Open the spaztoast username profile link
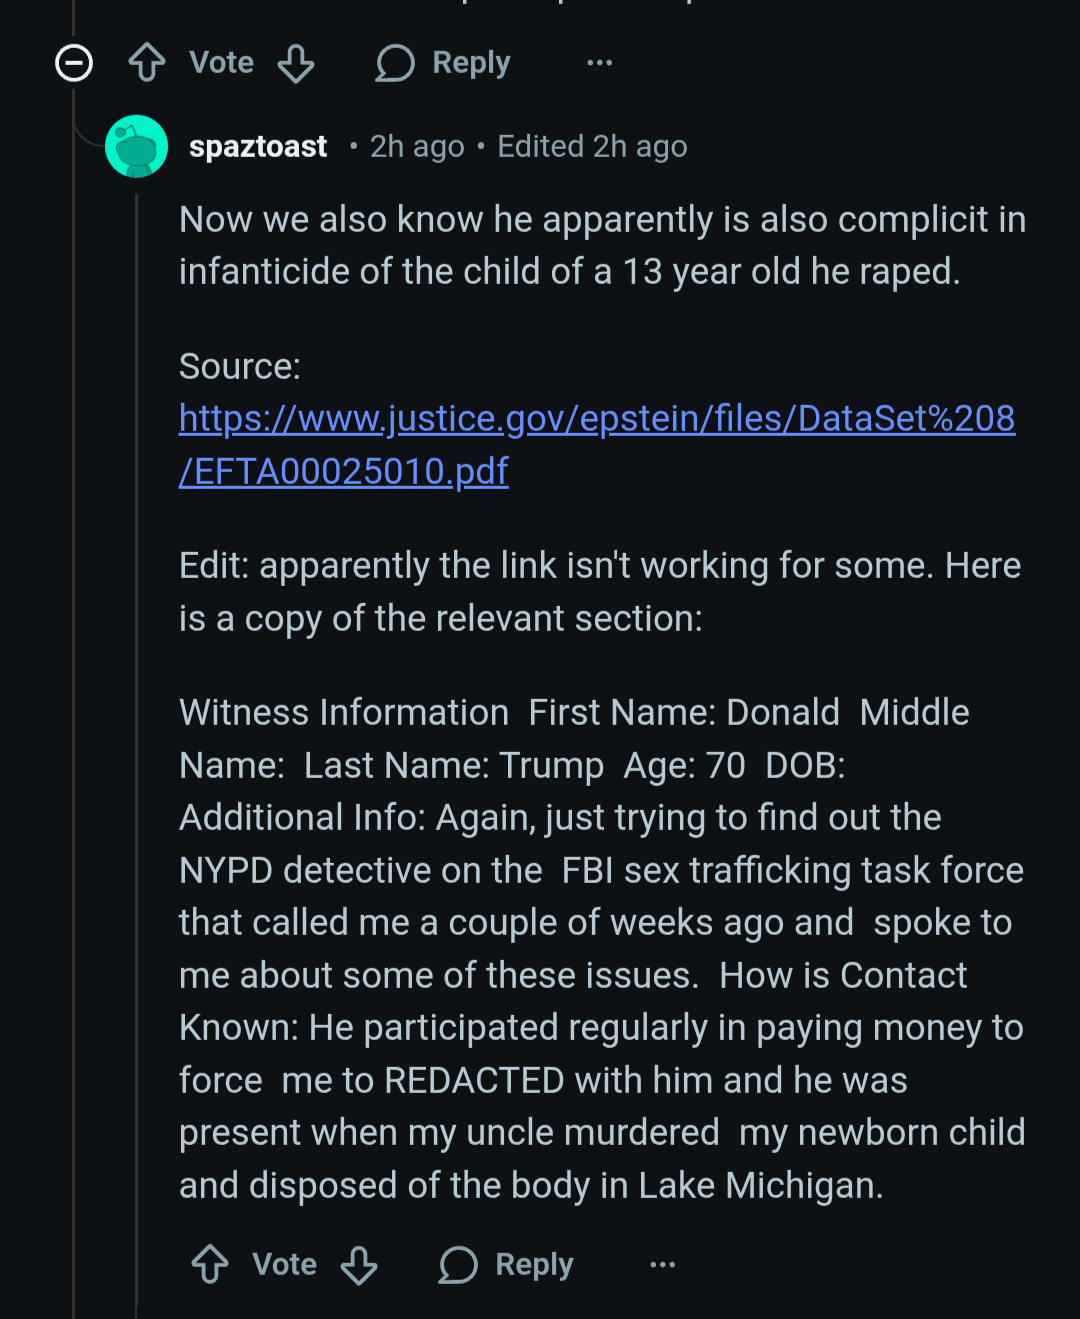 (258, 147)
